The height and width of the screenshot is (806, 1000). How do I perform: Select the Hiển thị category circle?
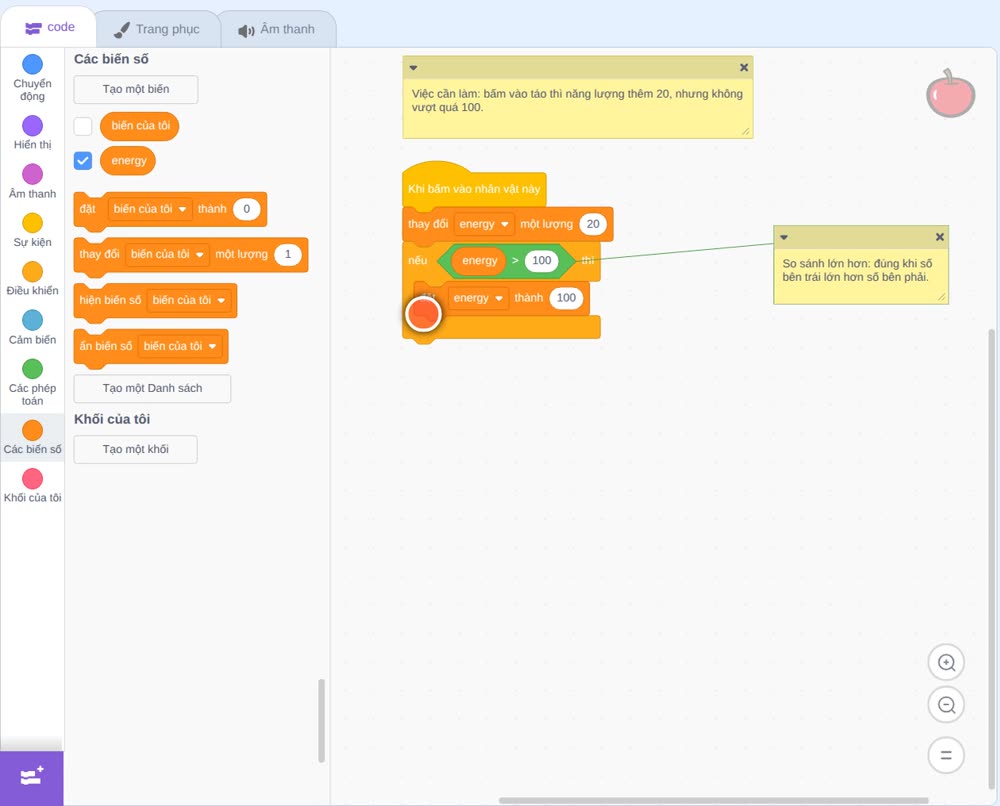pos(33,126)
